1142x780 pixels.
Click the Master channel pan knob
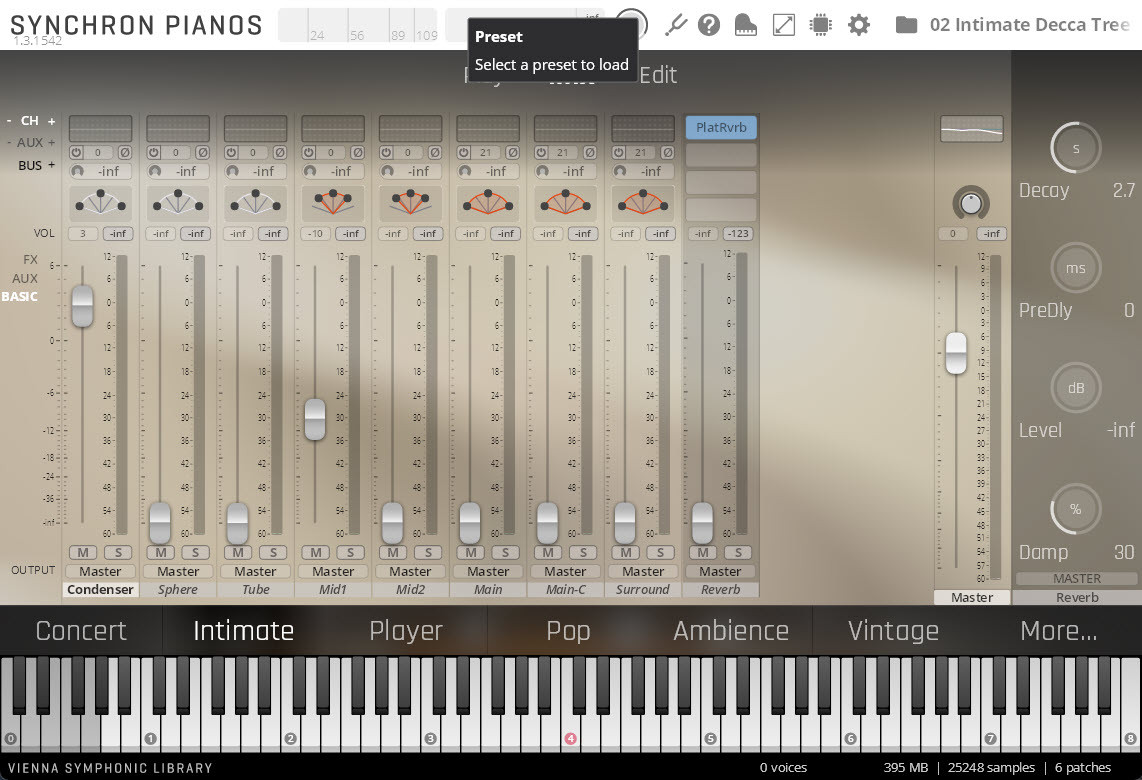[971, 203]
